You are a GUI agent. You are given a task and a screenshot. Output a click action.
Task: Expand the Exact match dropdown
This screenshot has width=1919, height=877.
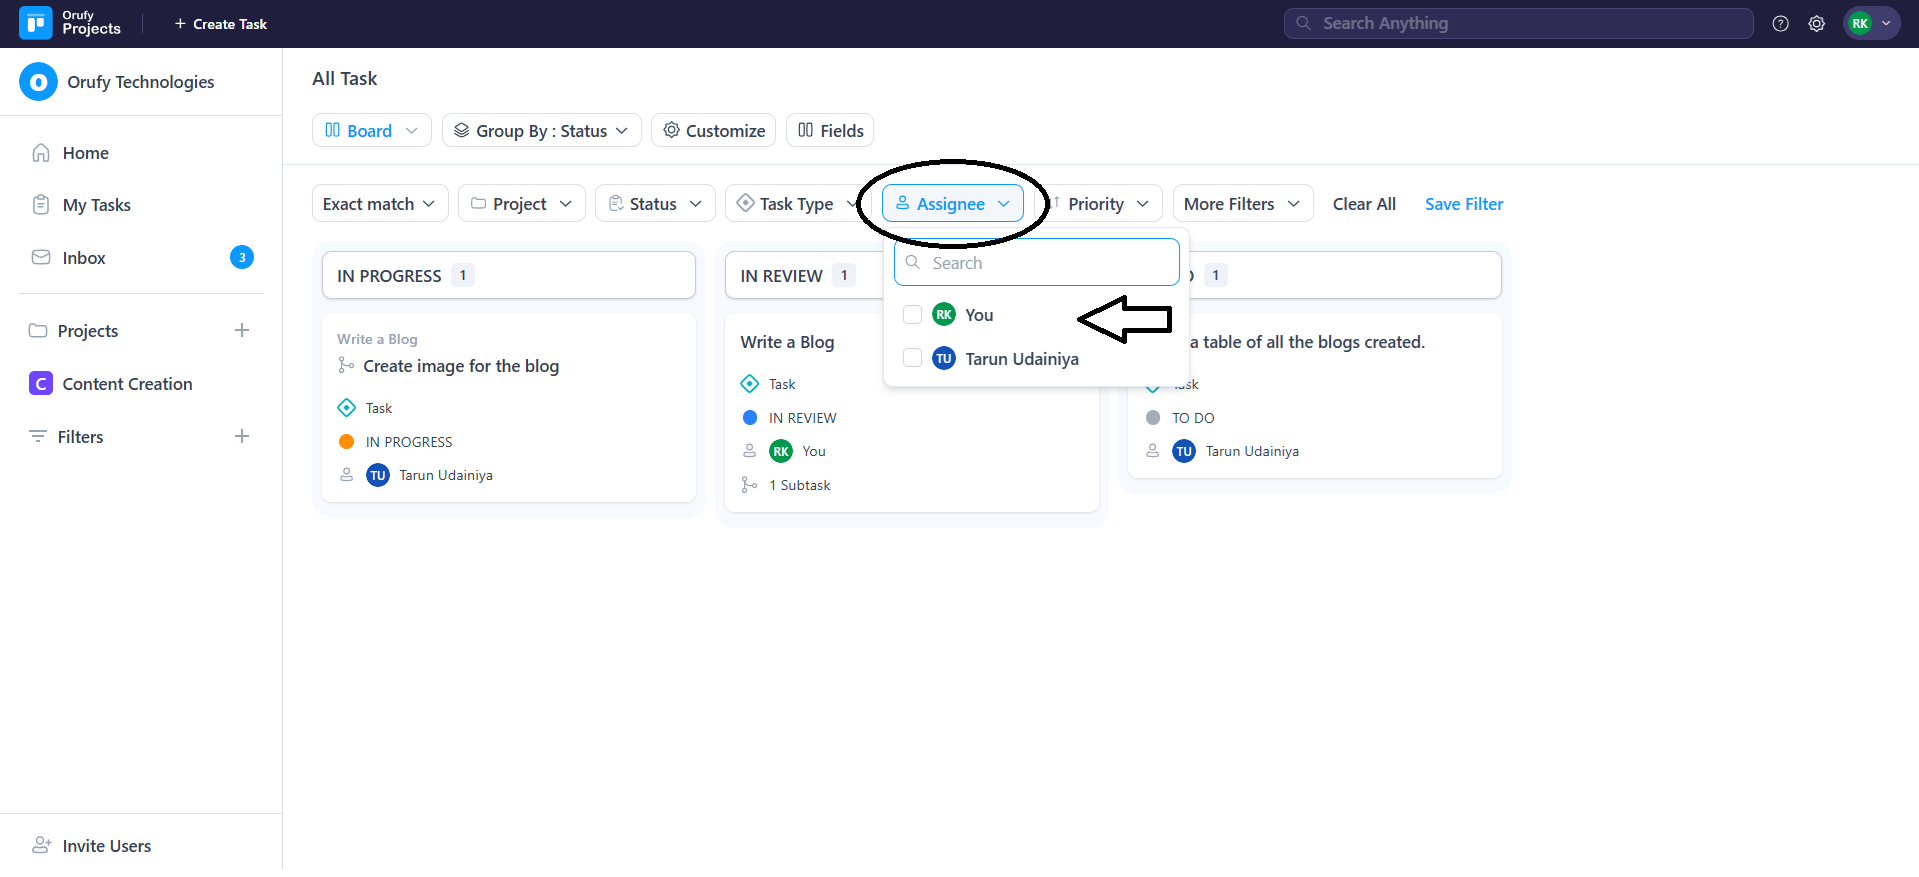pos(379,204)
